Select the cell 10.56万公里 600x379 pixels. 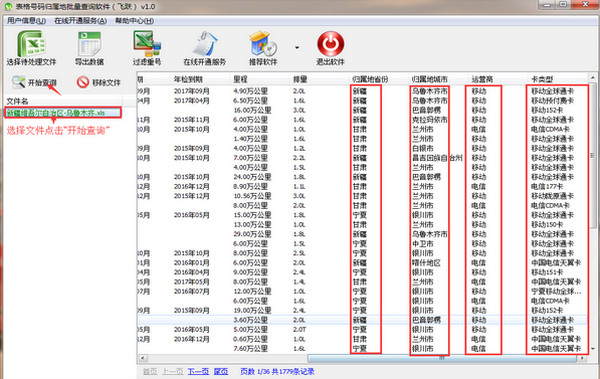pos(252,196)
